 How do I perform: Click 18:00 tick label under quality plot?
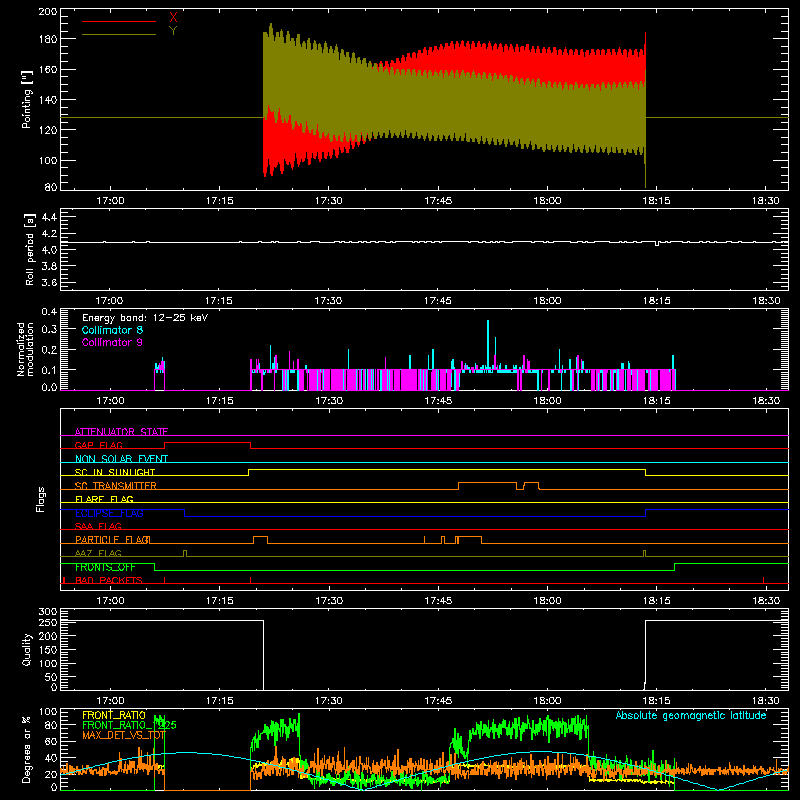[547, 701]
